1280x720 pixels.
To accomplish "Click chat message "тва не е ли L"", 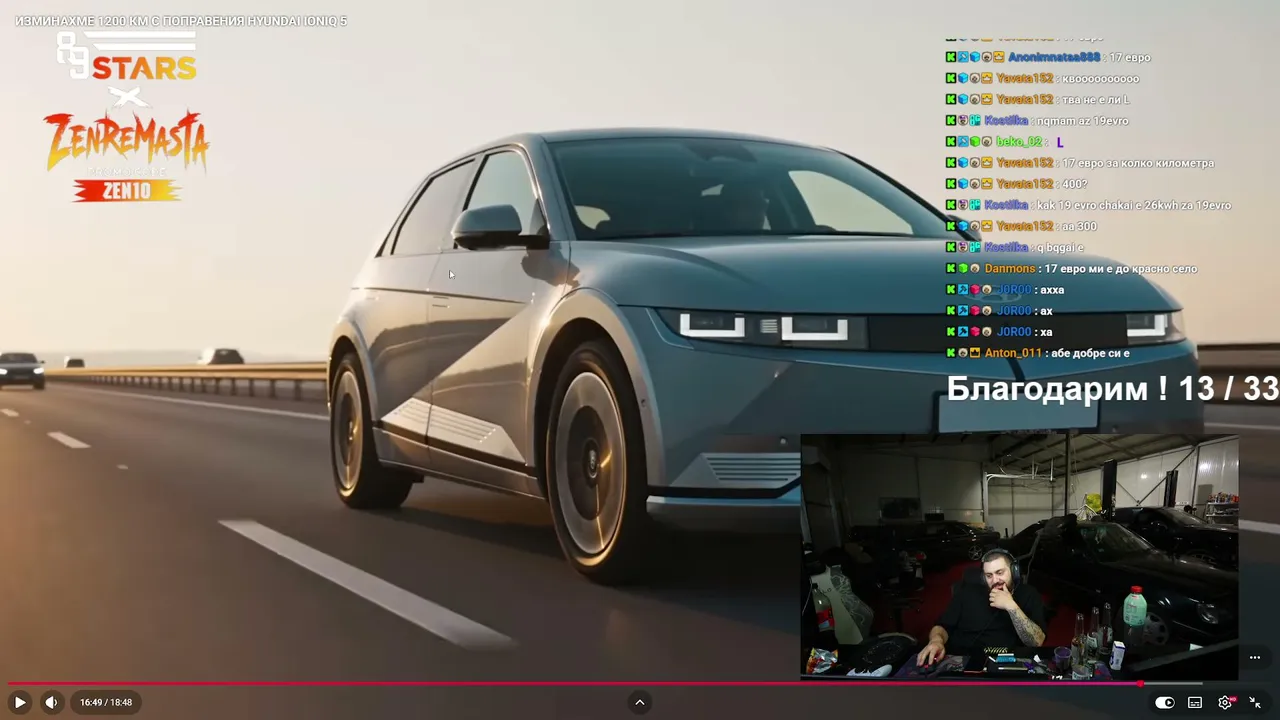I will pos(1096,99).
